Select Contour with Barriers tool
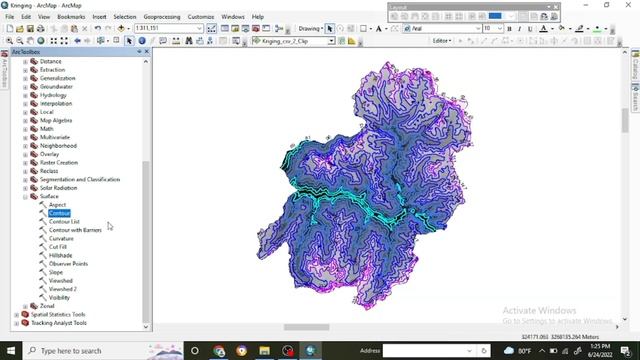Screen dimensions: 640x360 [75, 230]
